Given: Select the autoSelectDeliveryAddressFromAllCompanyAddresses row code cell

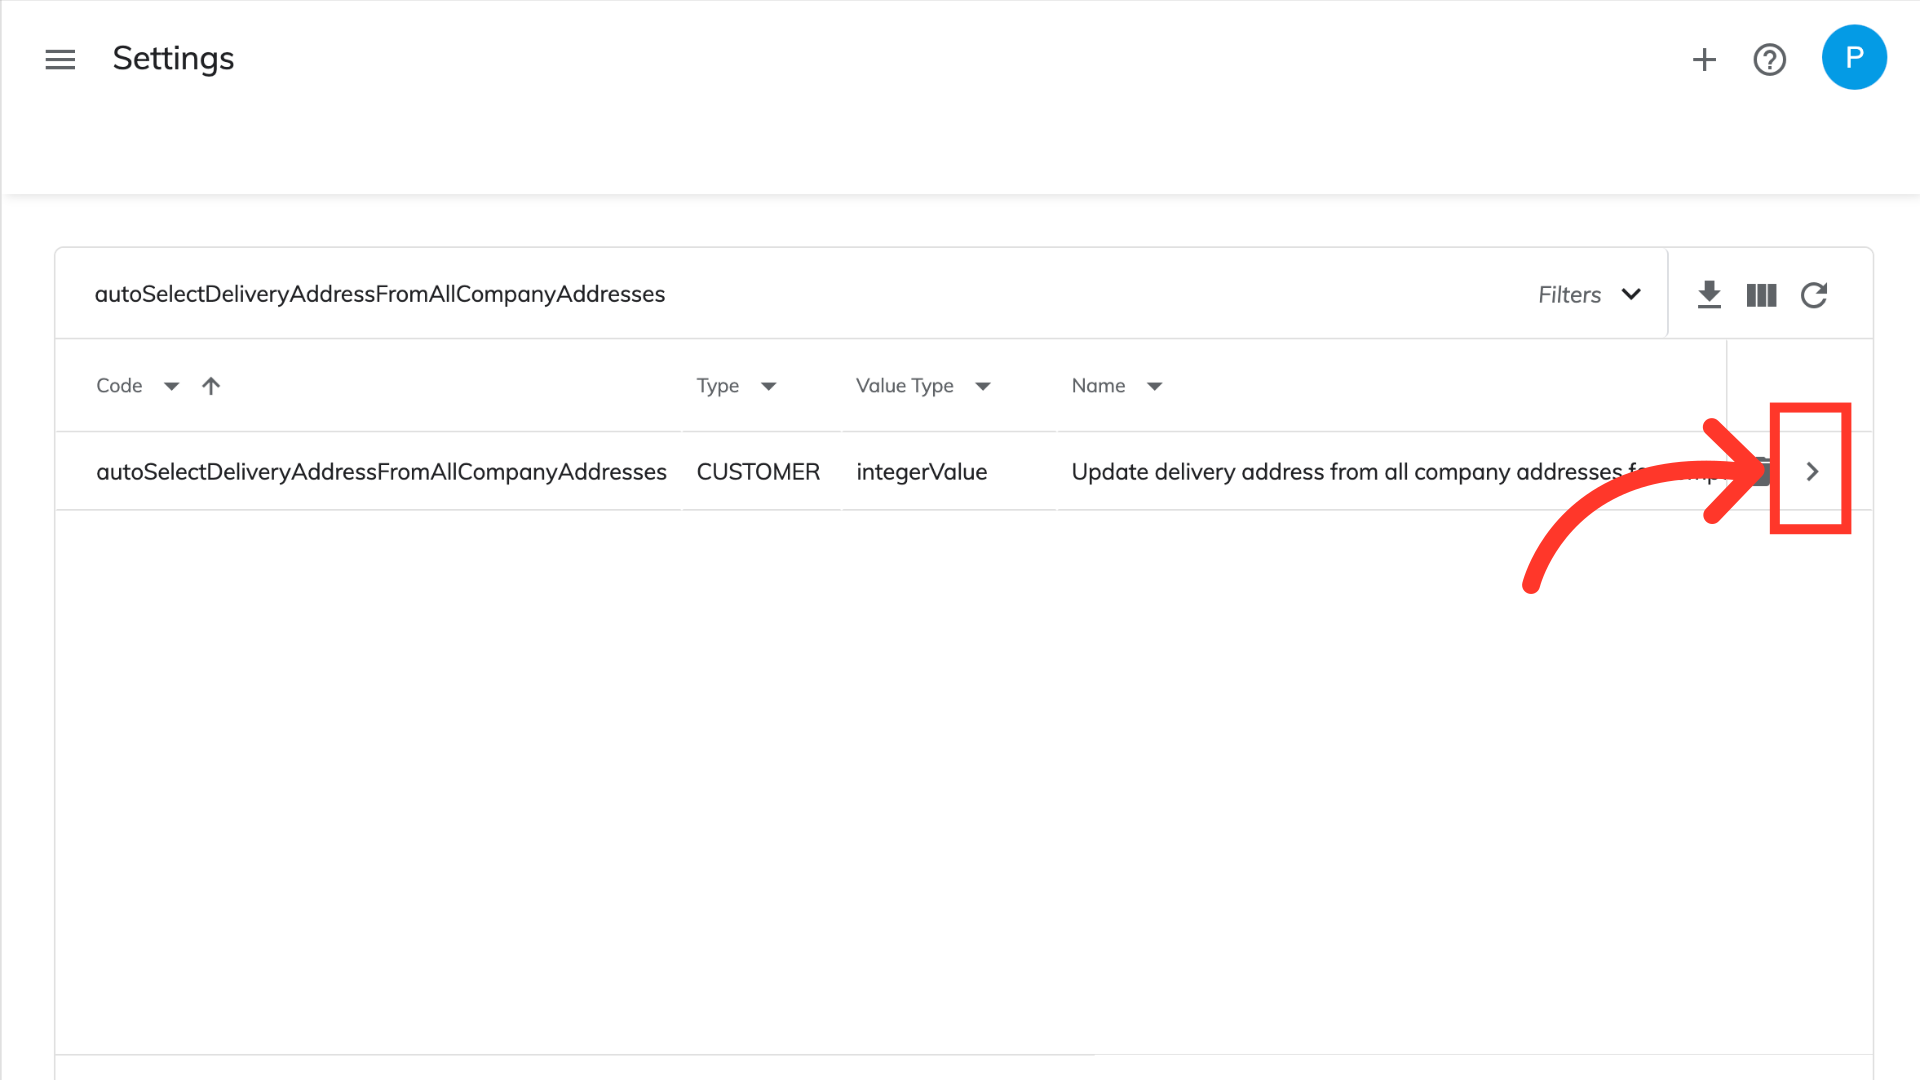Looking at the screenshot, I should [x=381, y=472].
